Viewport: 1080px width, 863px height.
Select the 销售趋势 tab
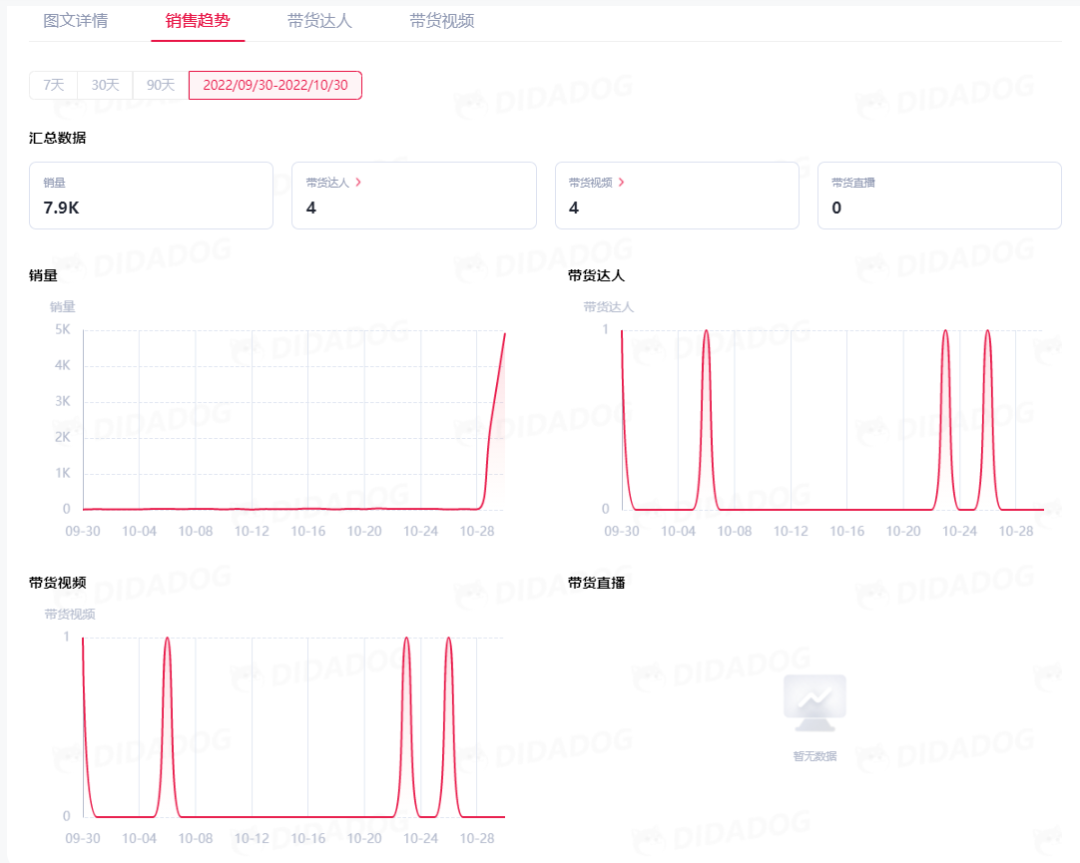pos(198,21)
